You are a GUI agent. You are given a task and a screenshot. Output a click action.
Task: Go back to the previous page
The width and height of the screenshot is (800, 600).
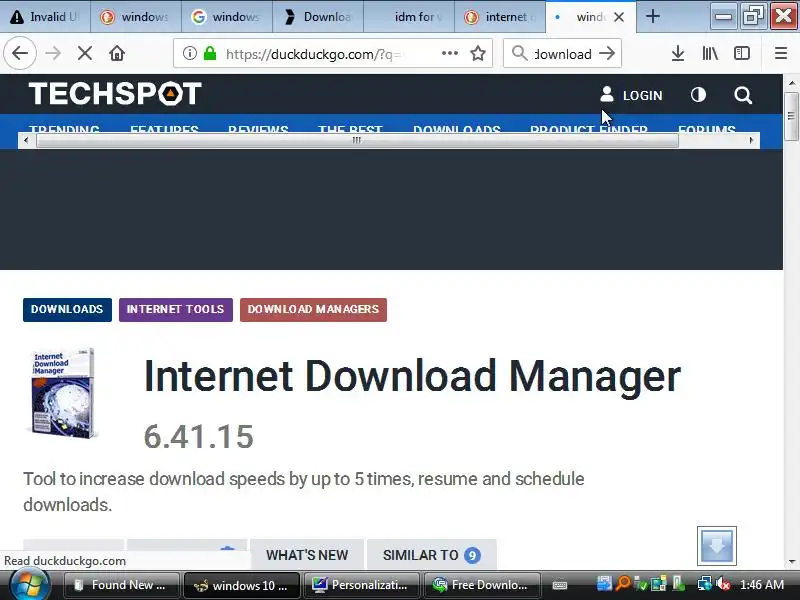[x=20, y=53]
